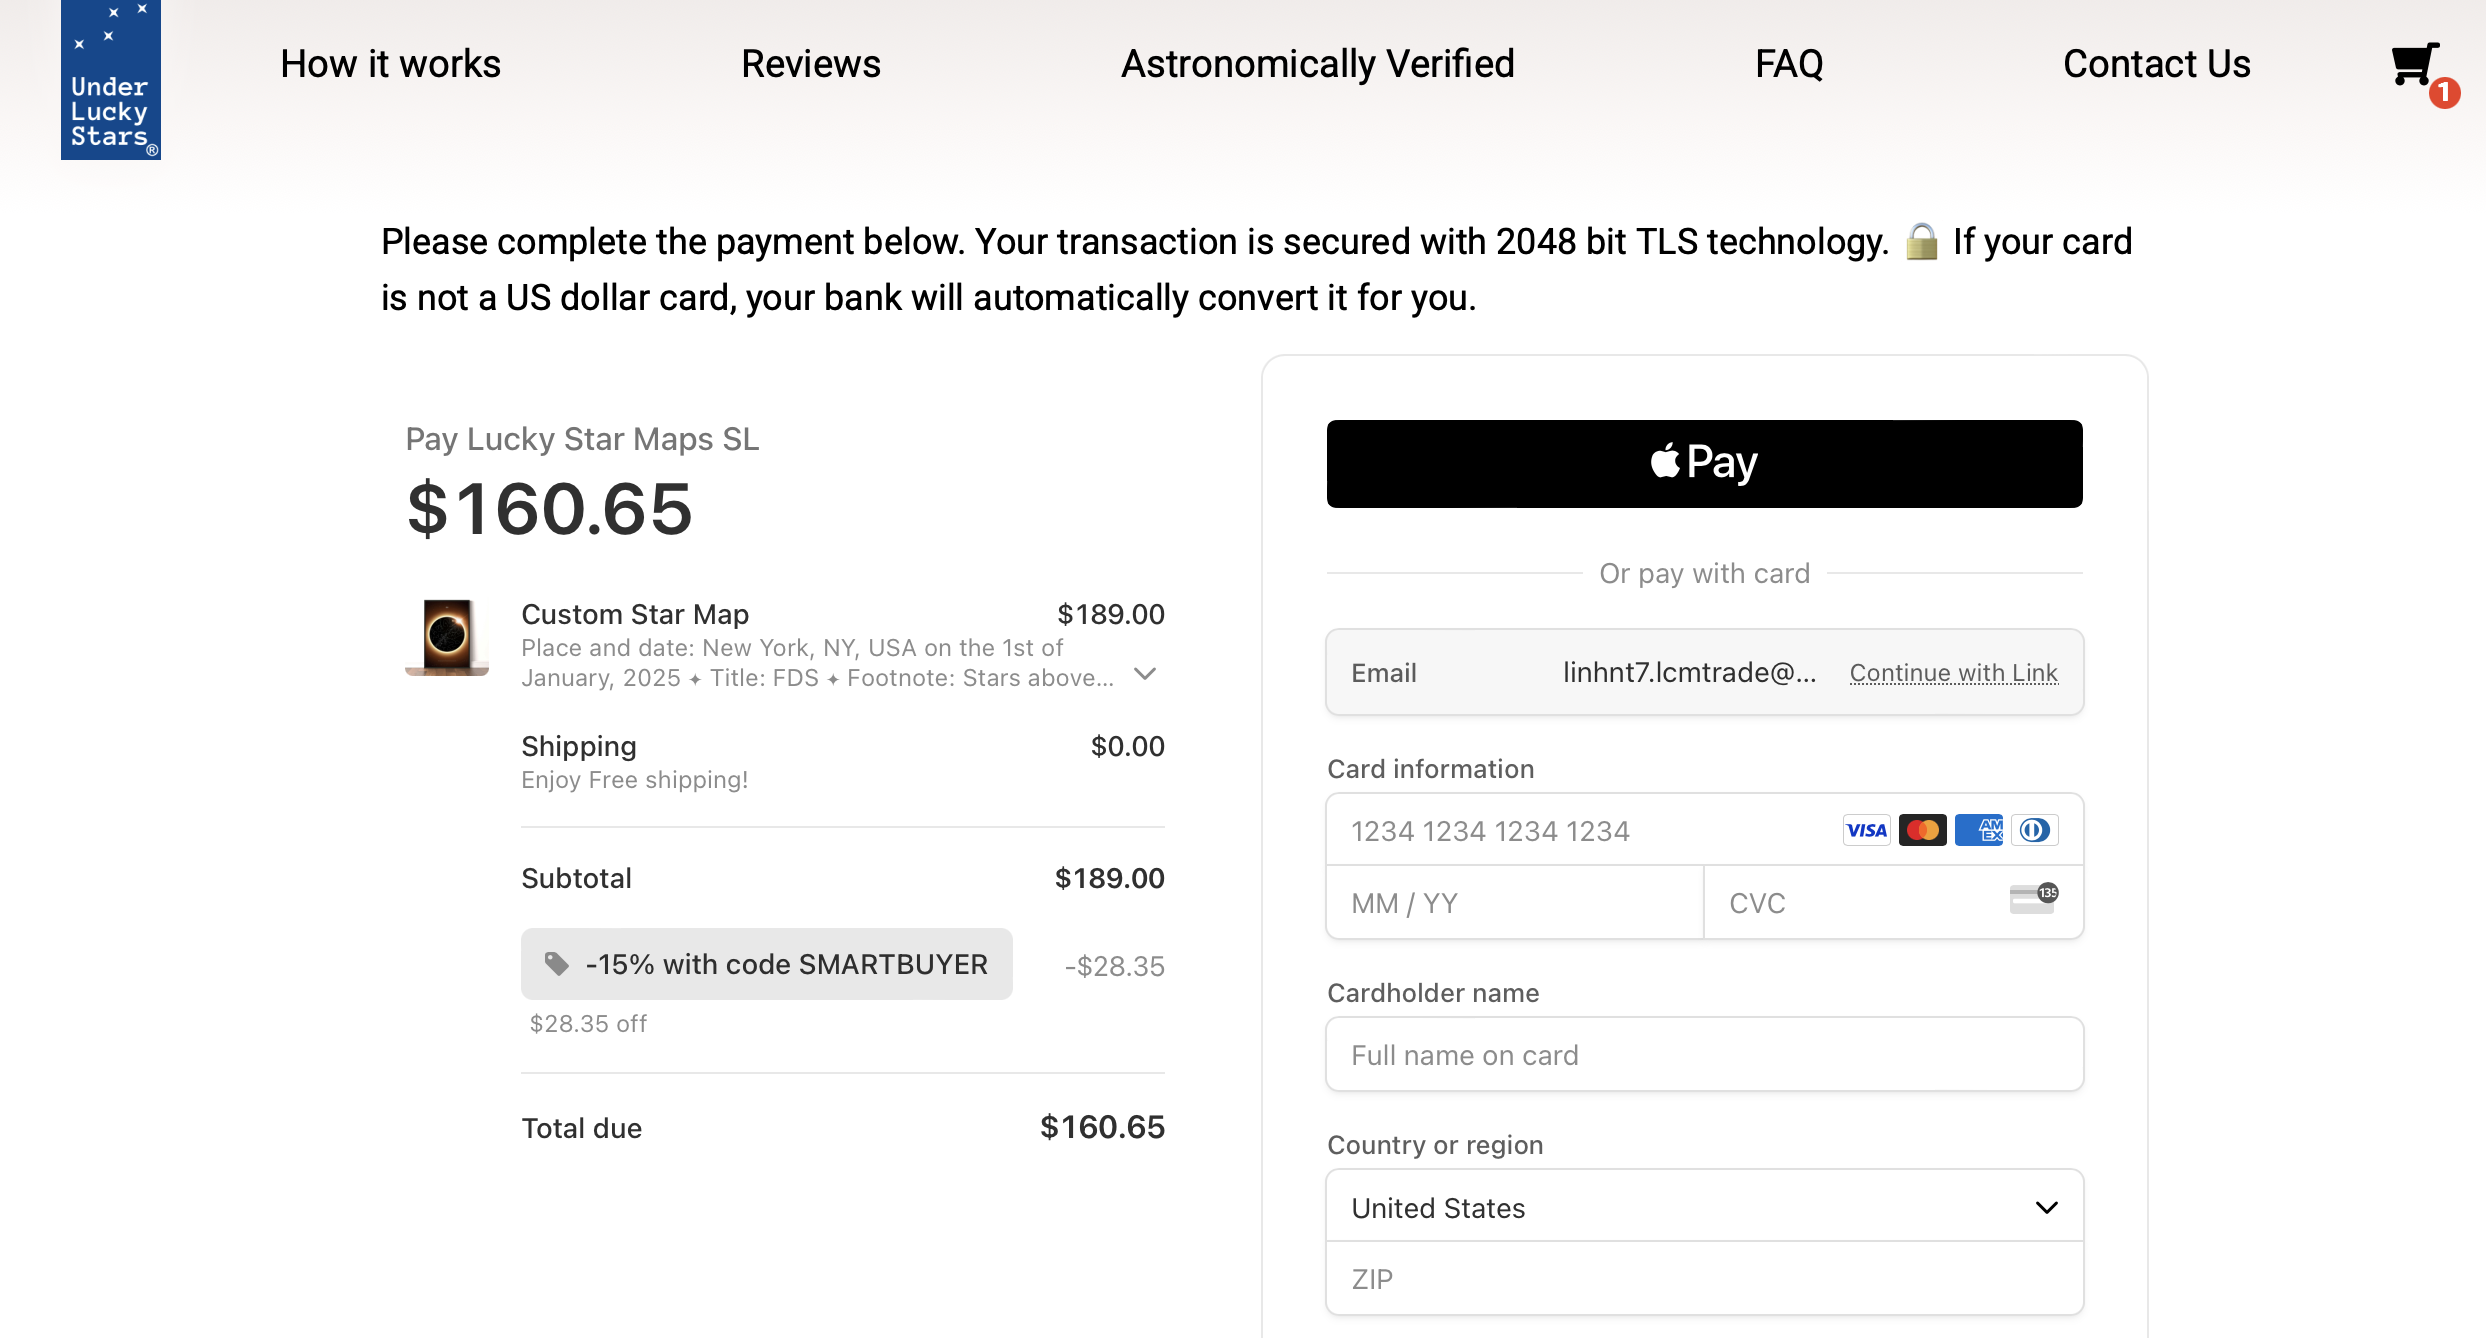This screenshot has width=2486, height=1338.
Task: Click the Visa card icon
Action: [1866, 830]
